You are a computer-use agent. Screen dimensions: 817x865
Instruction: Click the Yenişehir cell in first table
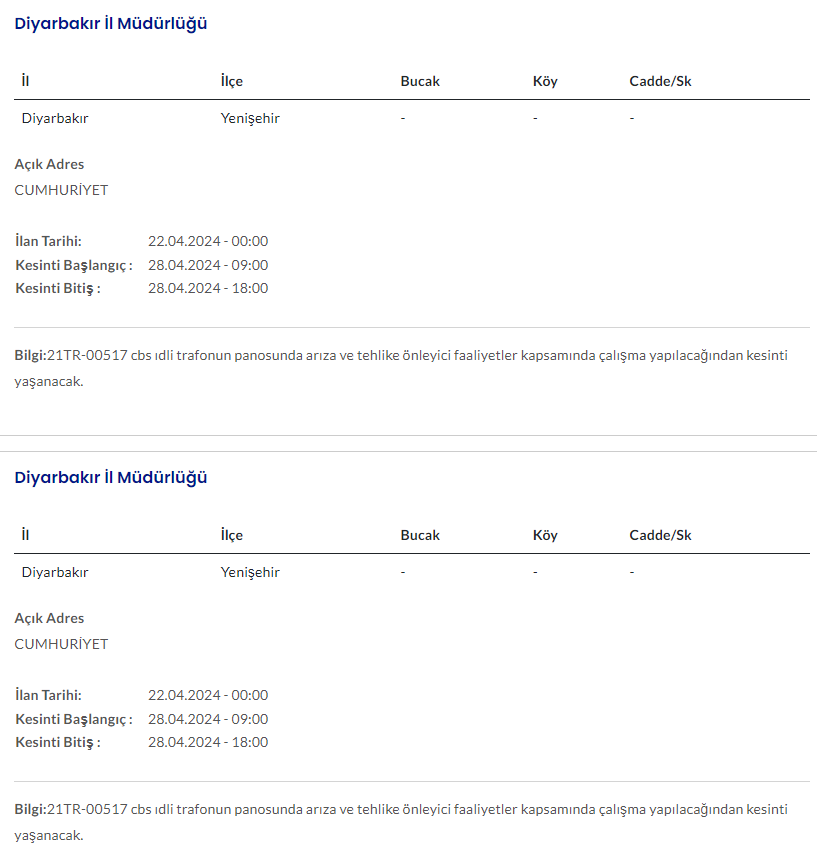(x=250, y=118)
